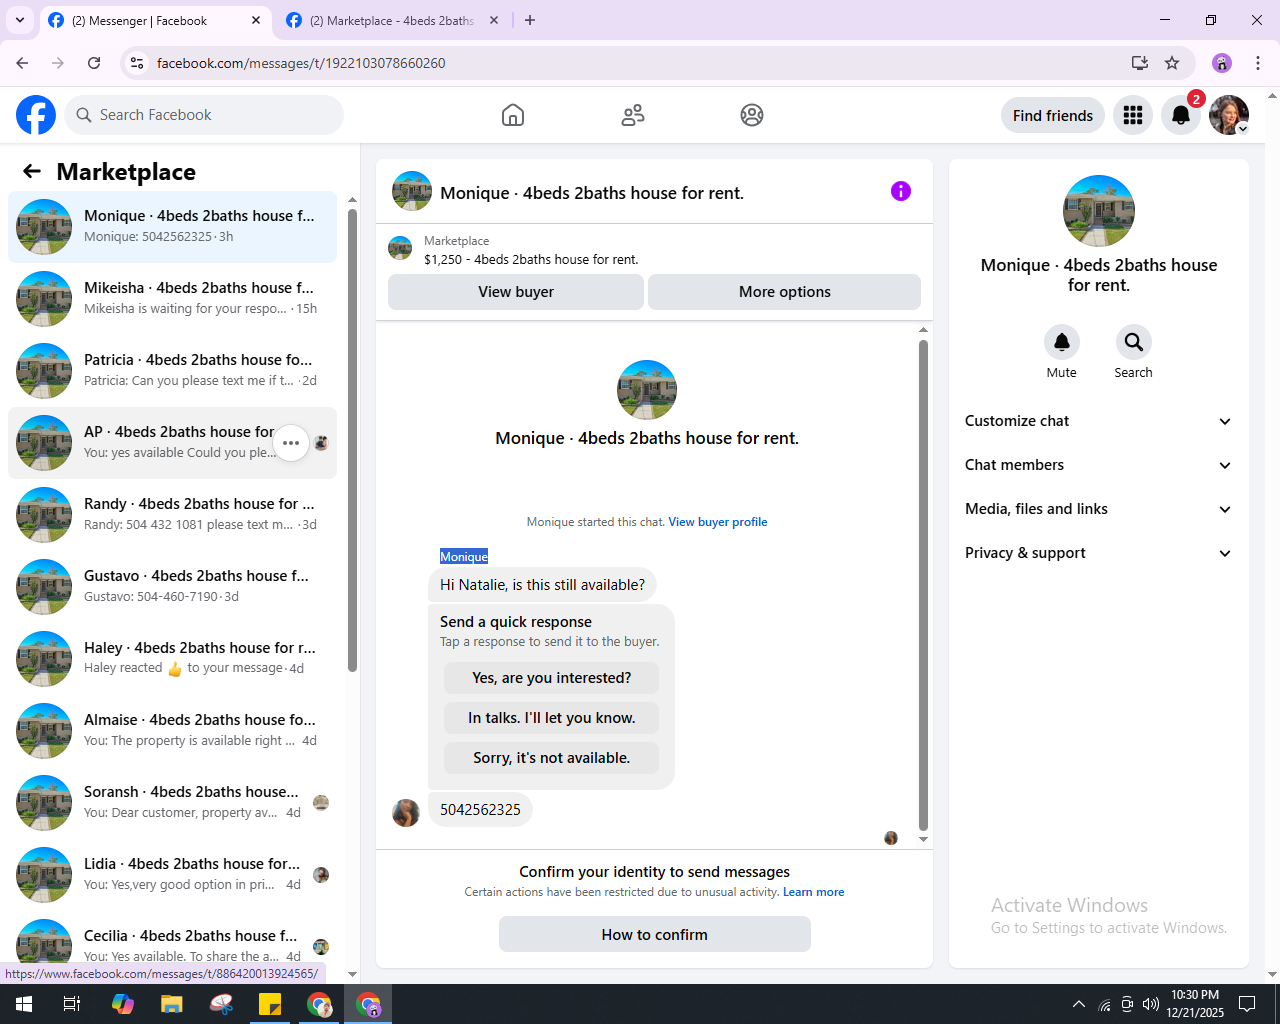Search in conversation magnifier icon
This screenshot has height=1024, width=1280.
coord(1134,342)
